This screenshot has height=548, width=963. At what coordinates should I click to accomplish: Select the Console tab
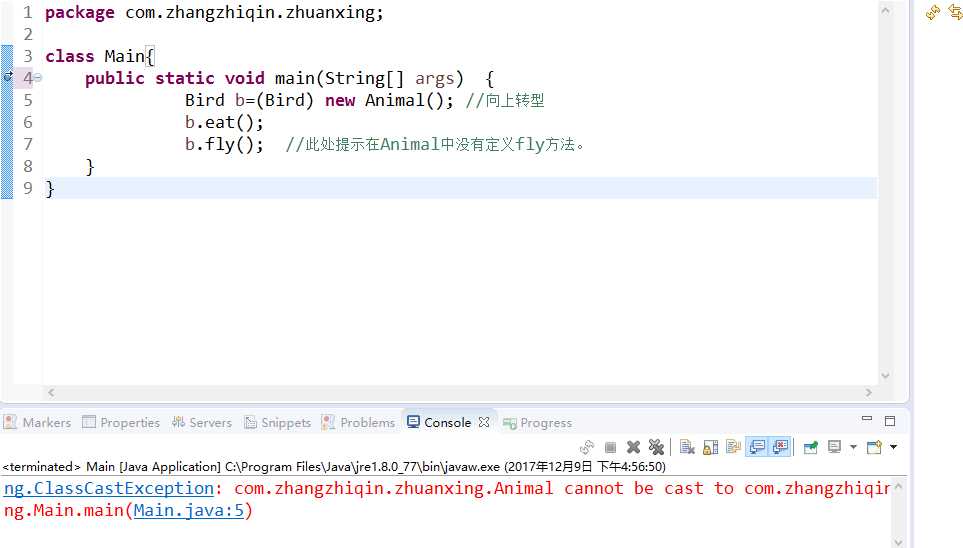click(x=439, y=423)
